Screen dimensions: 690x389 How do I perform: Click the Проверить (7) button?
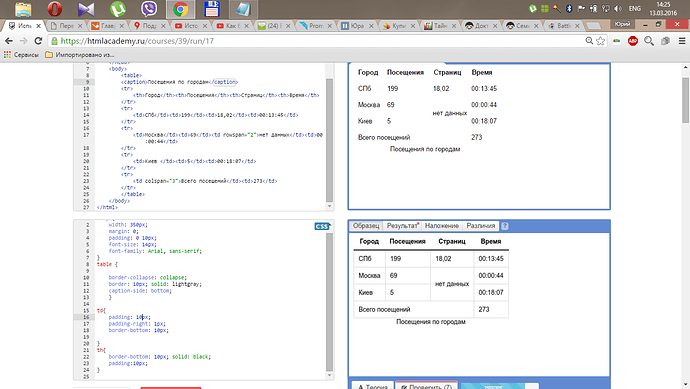click(x=426, y=385)
